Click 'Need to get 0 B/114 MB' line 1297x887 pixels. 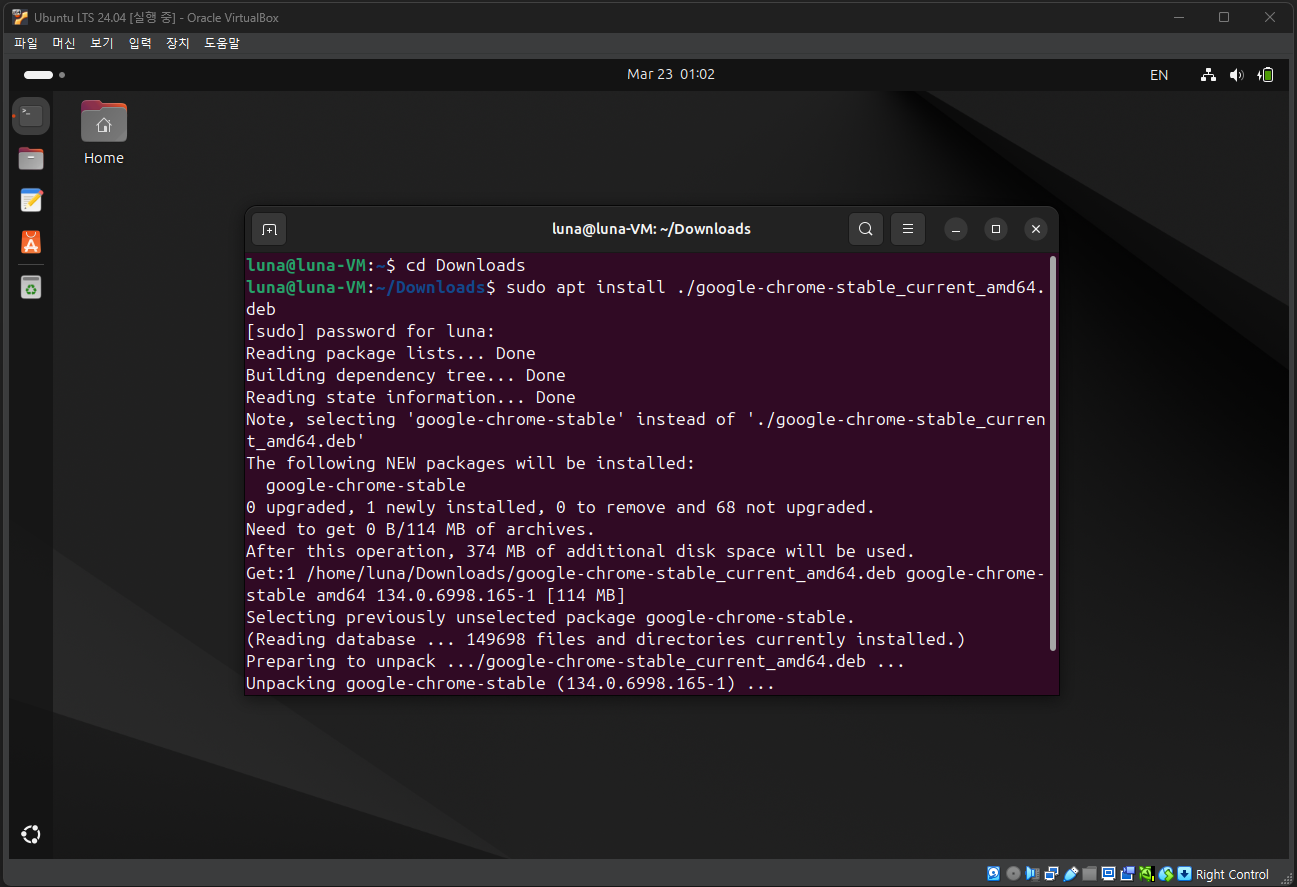pos(421,529)
